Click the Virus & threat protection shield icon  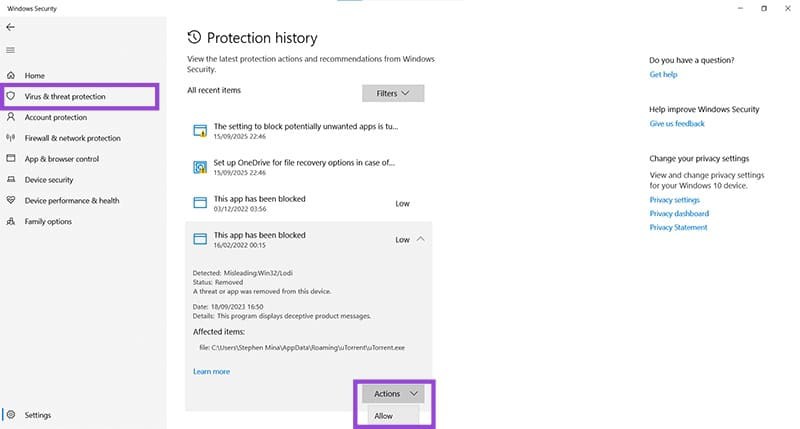[x=11, y=97]
